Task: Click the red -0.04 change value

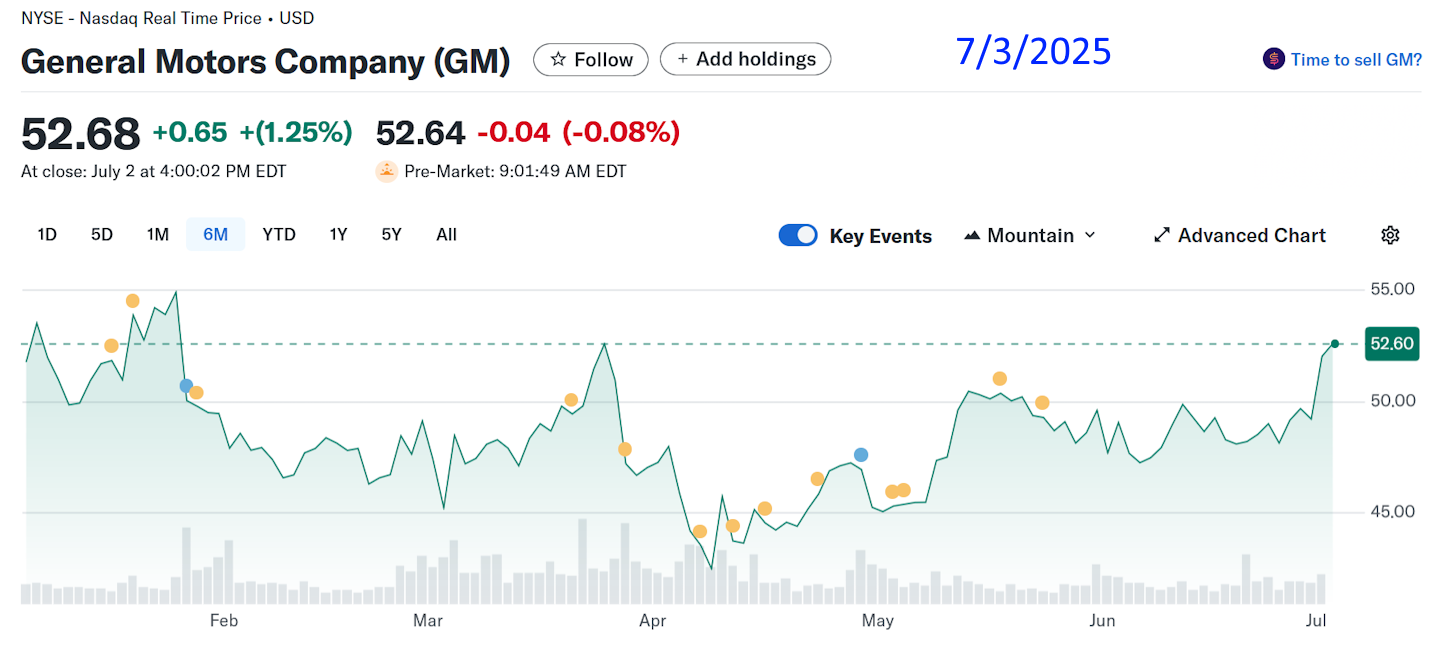Action: click(x=514, y=132)
